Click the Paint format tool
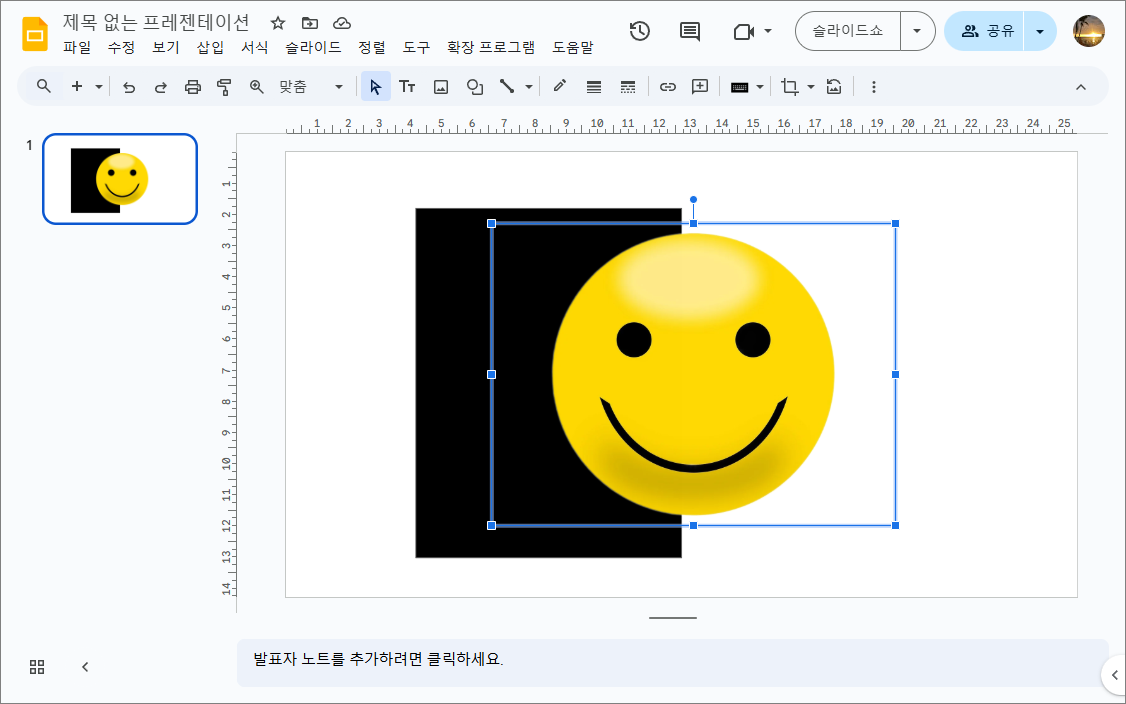This screenshot has width=1126, height=704. pyautogui.click(x=225, y=87)
